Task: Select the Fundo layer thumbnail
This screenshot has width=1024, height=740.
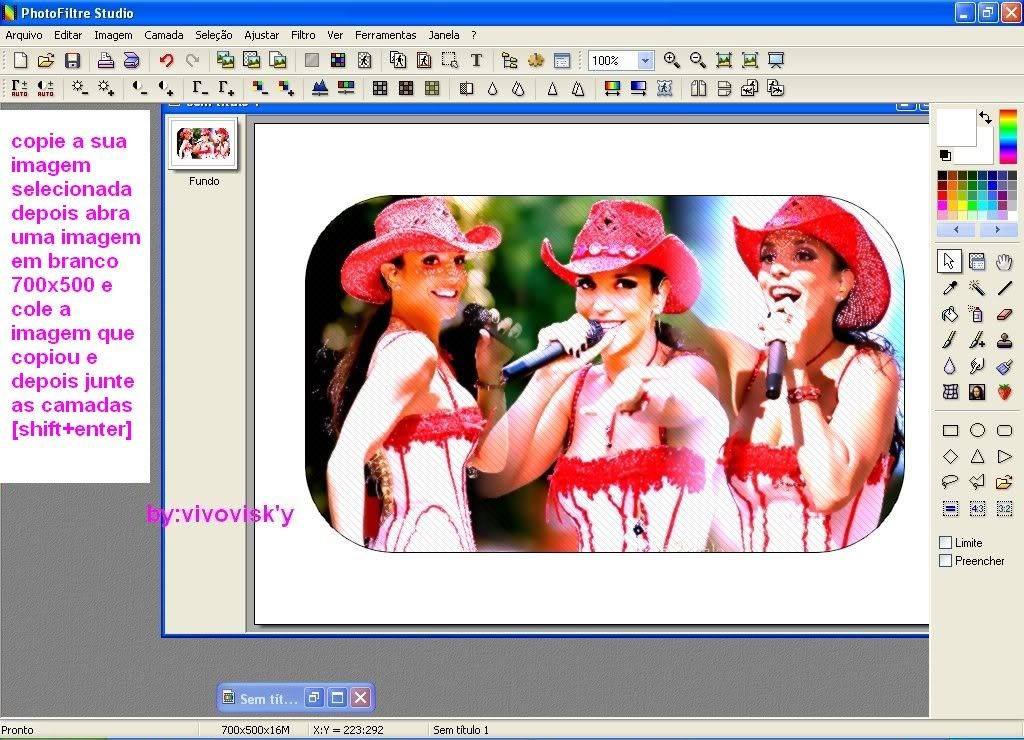Action: [204, 144]
